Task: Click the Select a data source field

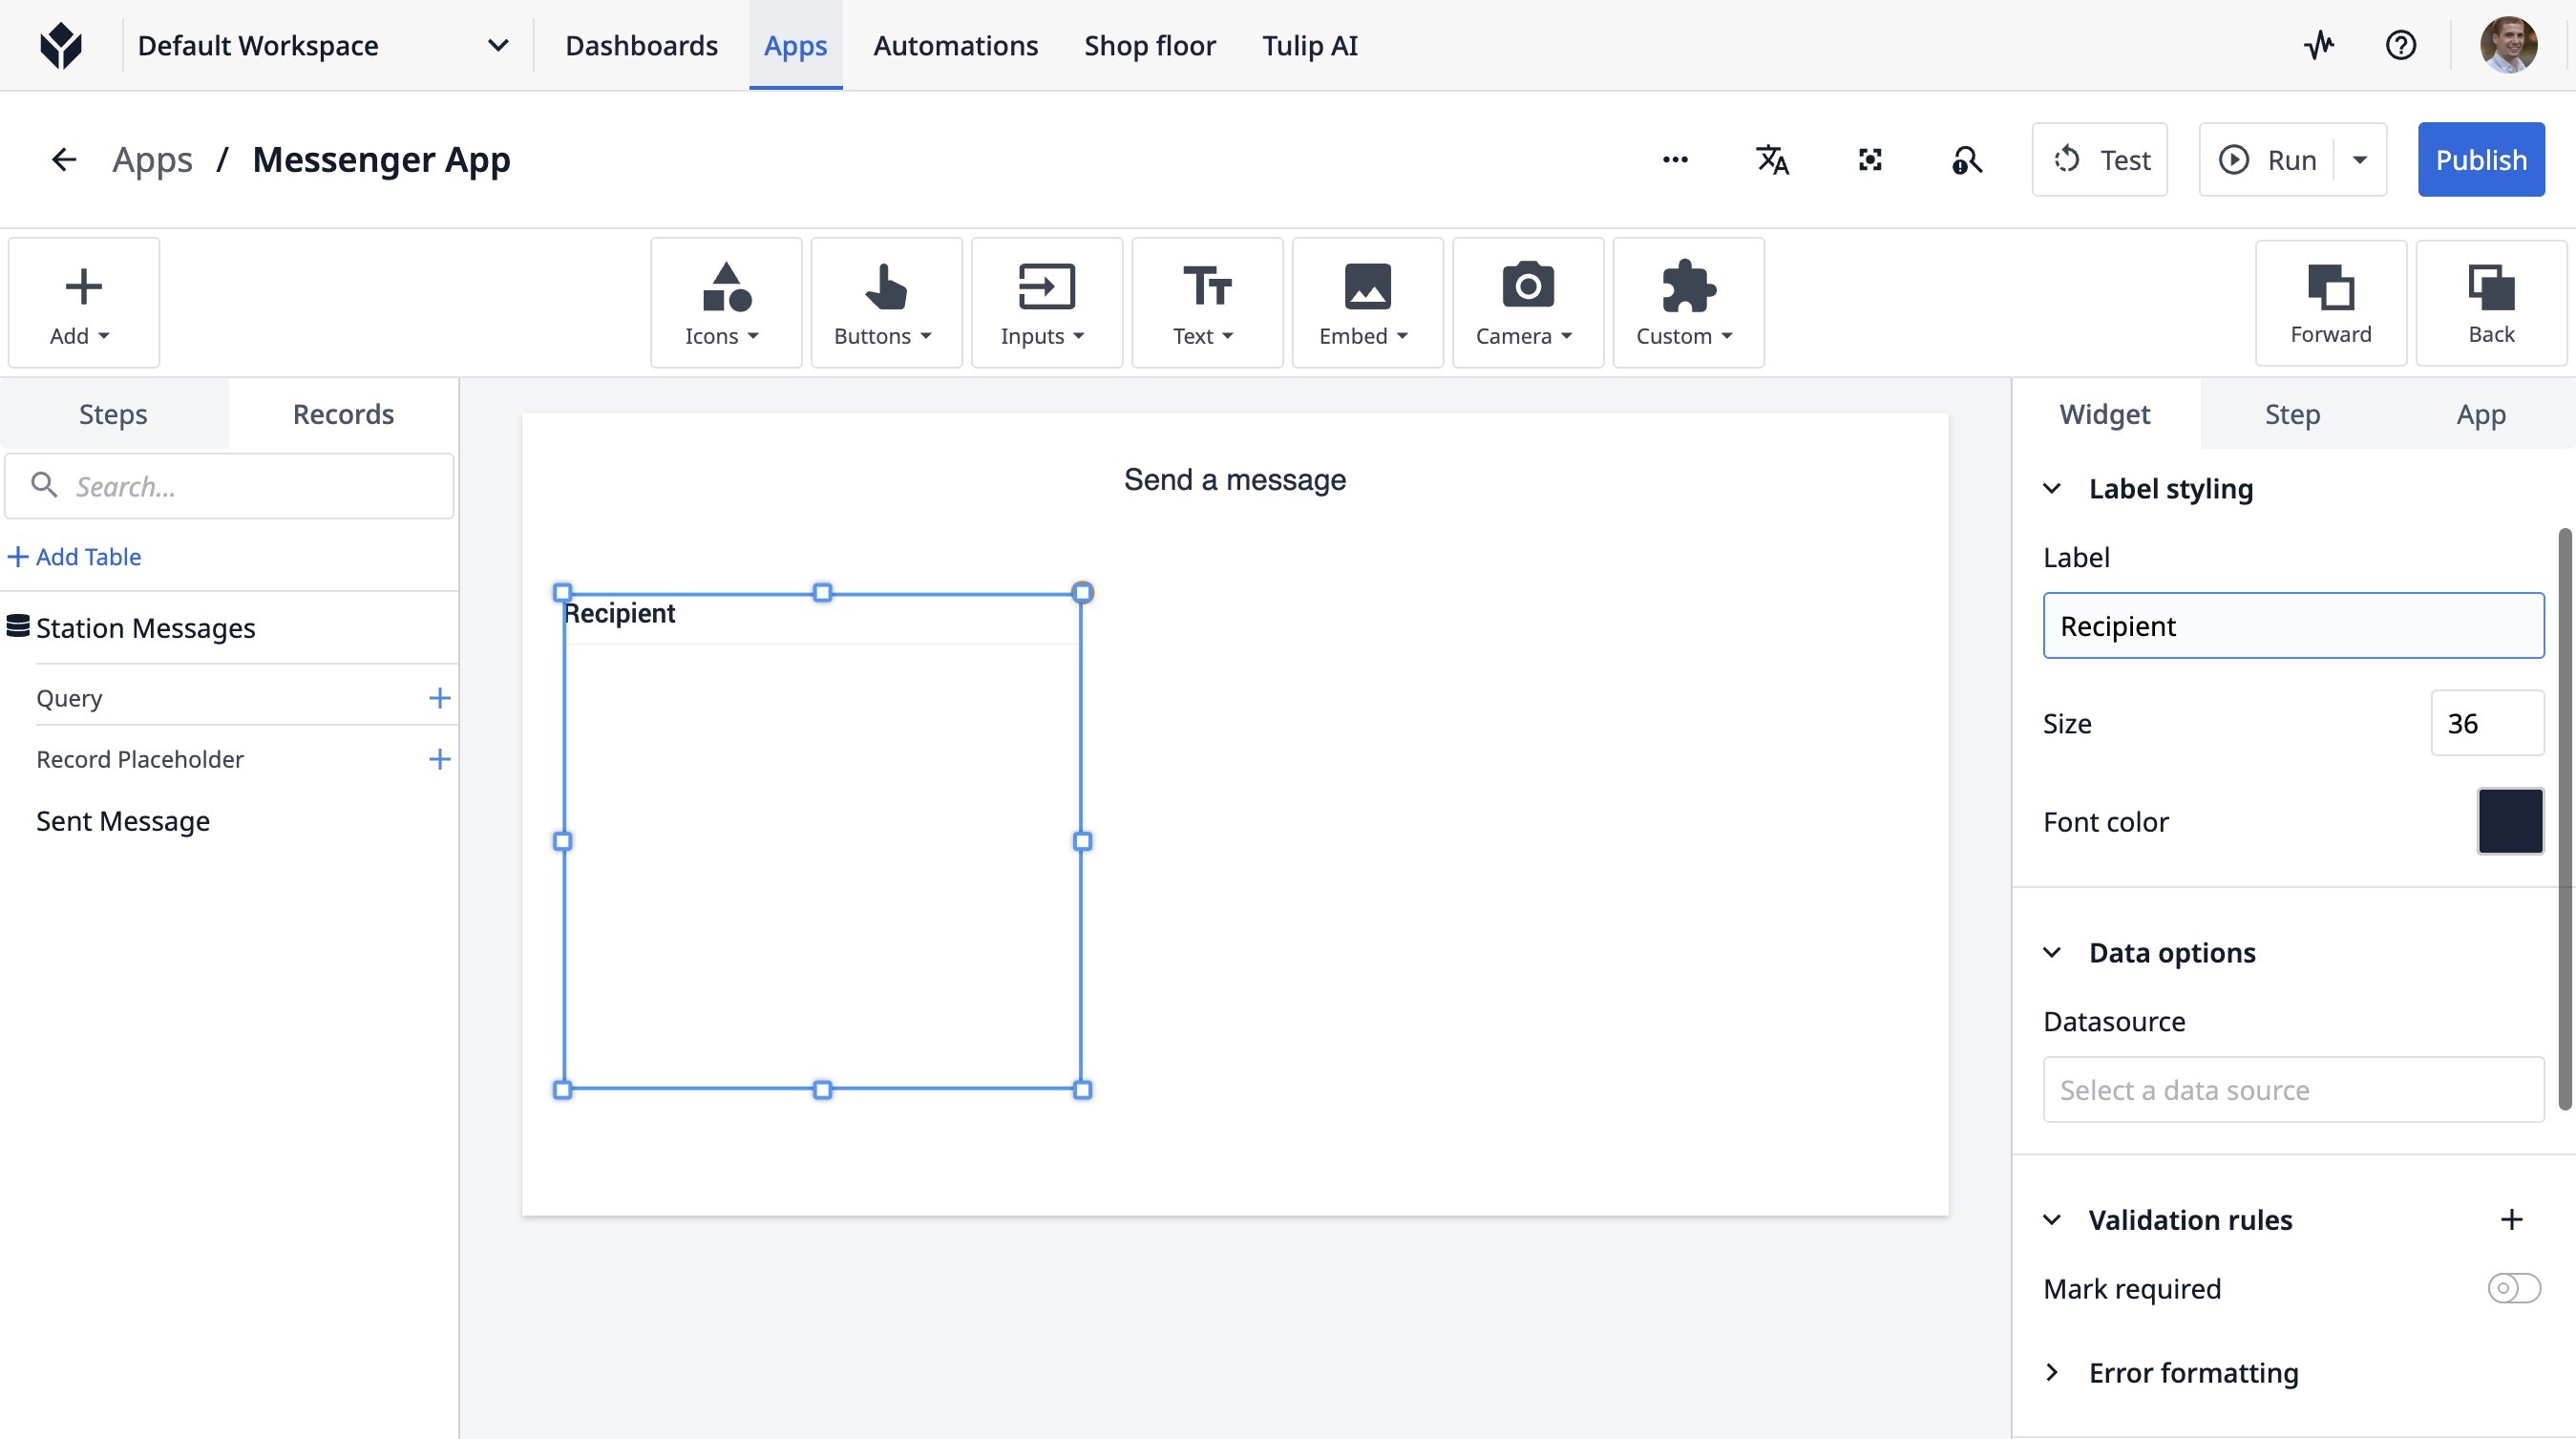Action: point(2293,1089)
